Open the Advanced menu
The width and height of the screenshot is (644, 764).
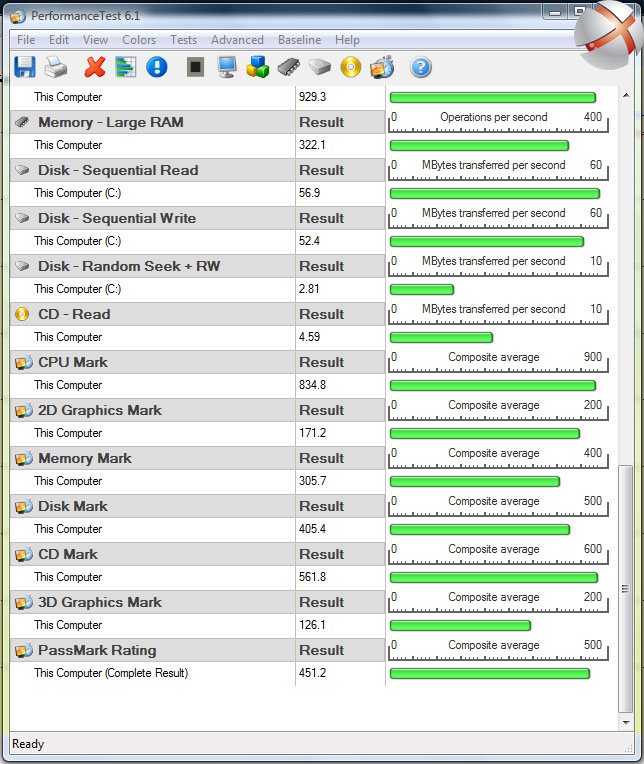(x=237, y=40)
